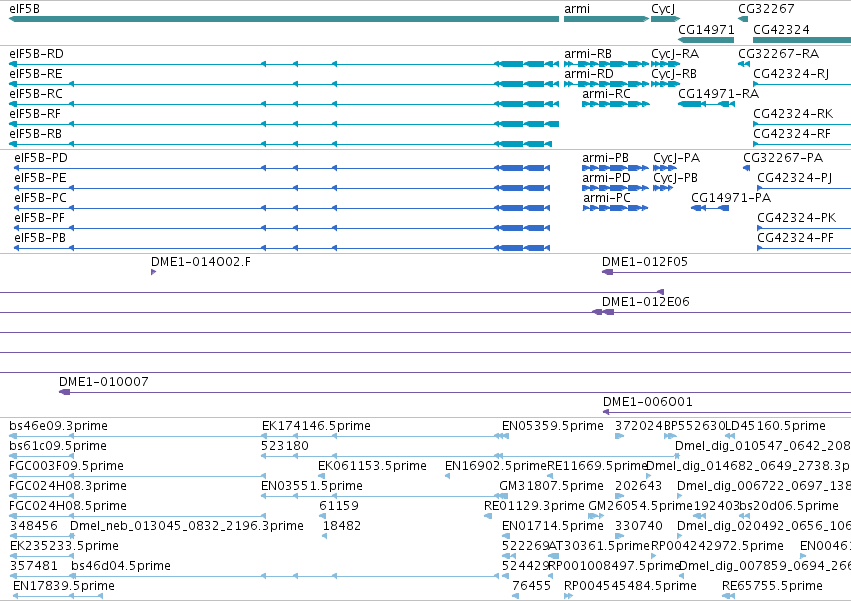851x601 pixels.
Task: Select protein eIF5B-PD
Action: [282, 168]
